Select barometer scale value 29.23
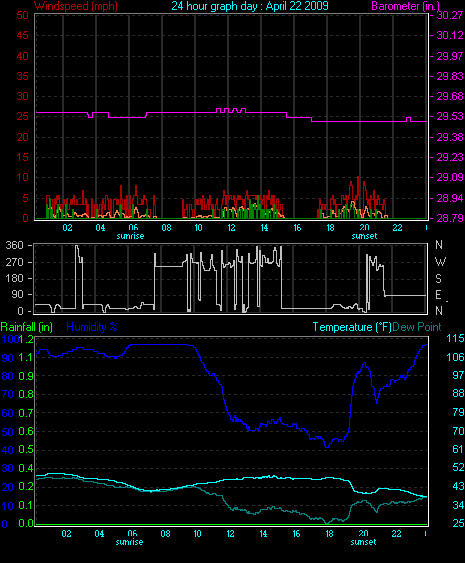This screenshot has height=563, width=465. coord(450,157)
